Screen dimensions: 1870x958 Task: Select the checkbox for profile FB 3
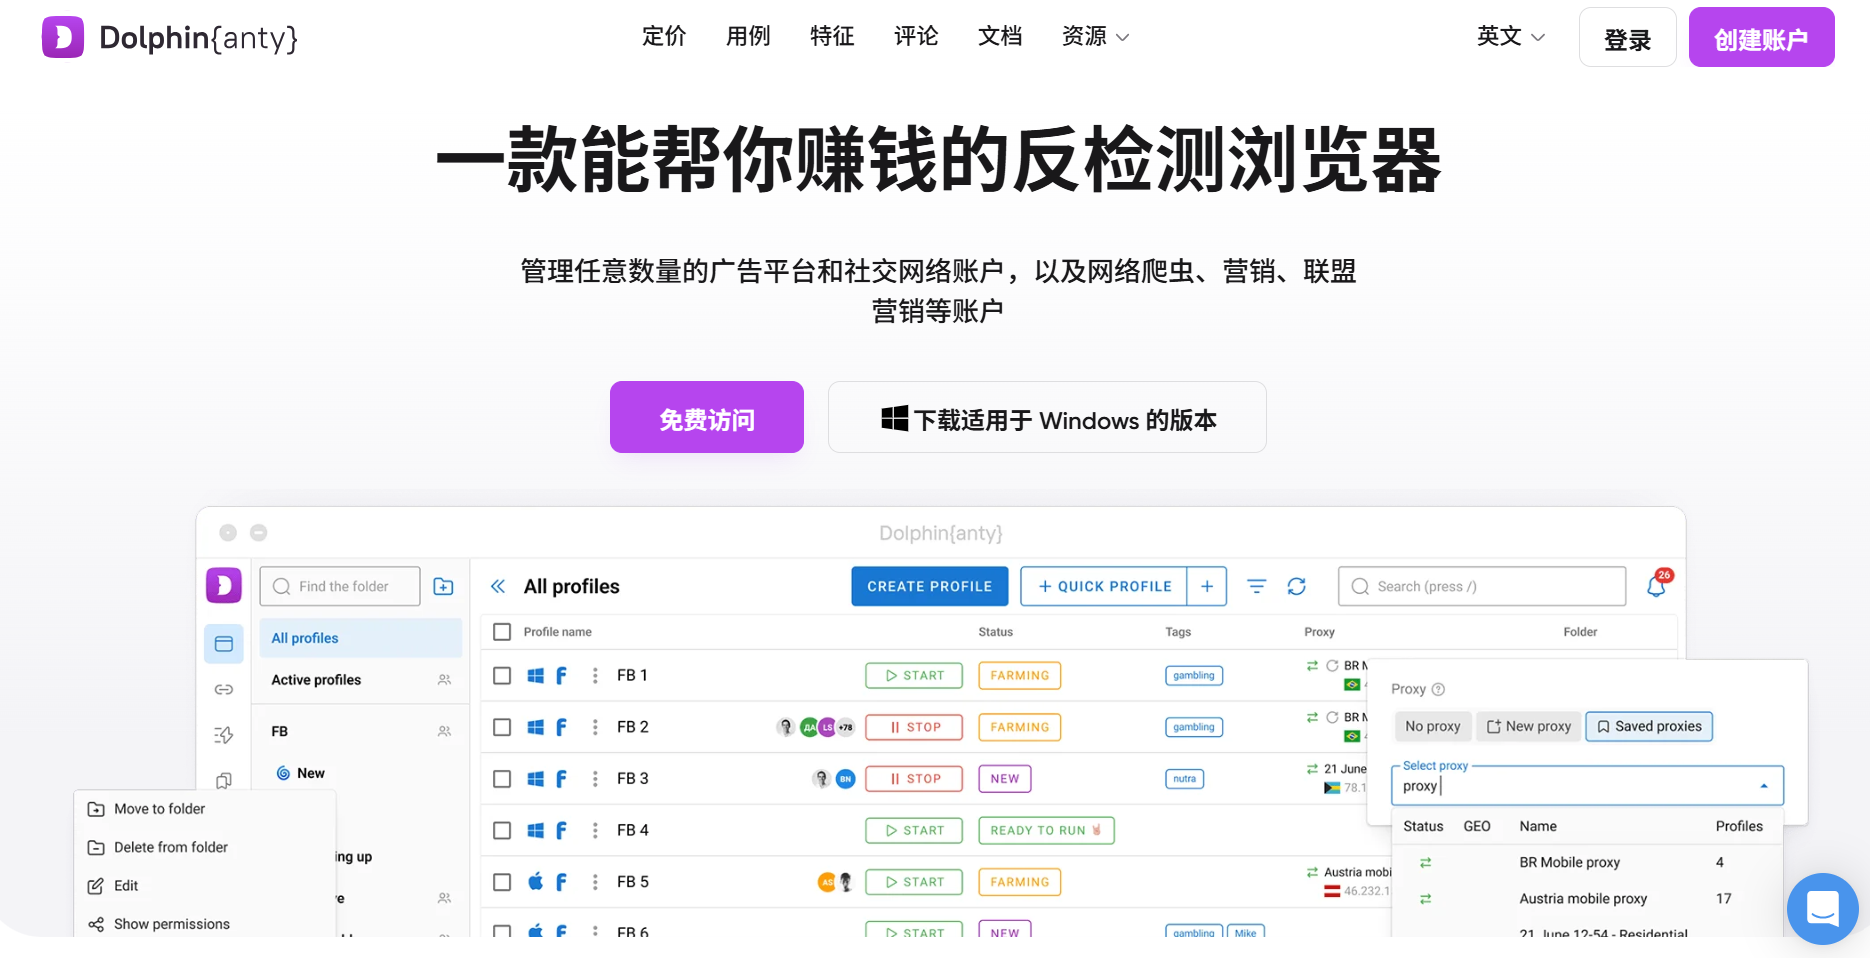[x=502, y=778]
